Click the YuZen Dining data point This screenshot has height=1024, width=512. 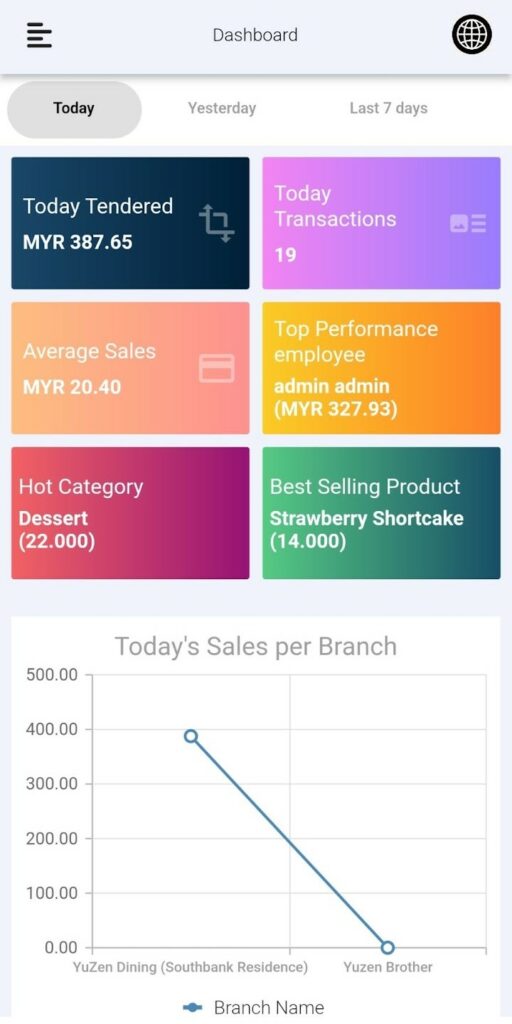coord(191,736)
